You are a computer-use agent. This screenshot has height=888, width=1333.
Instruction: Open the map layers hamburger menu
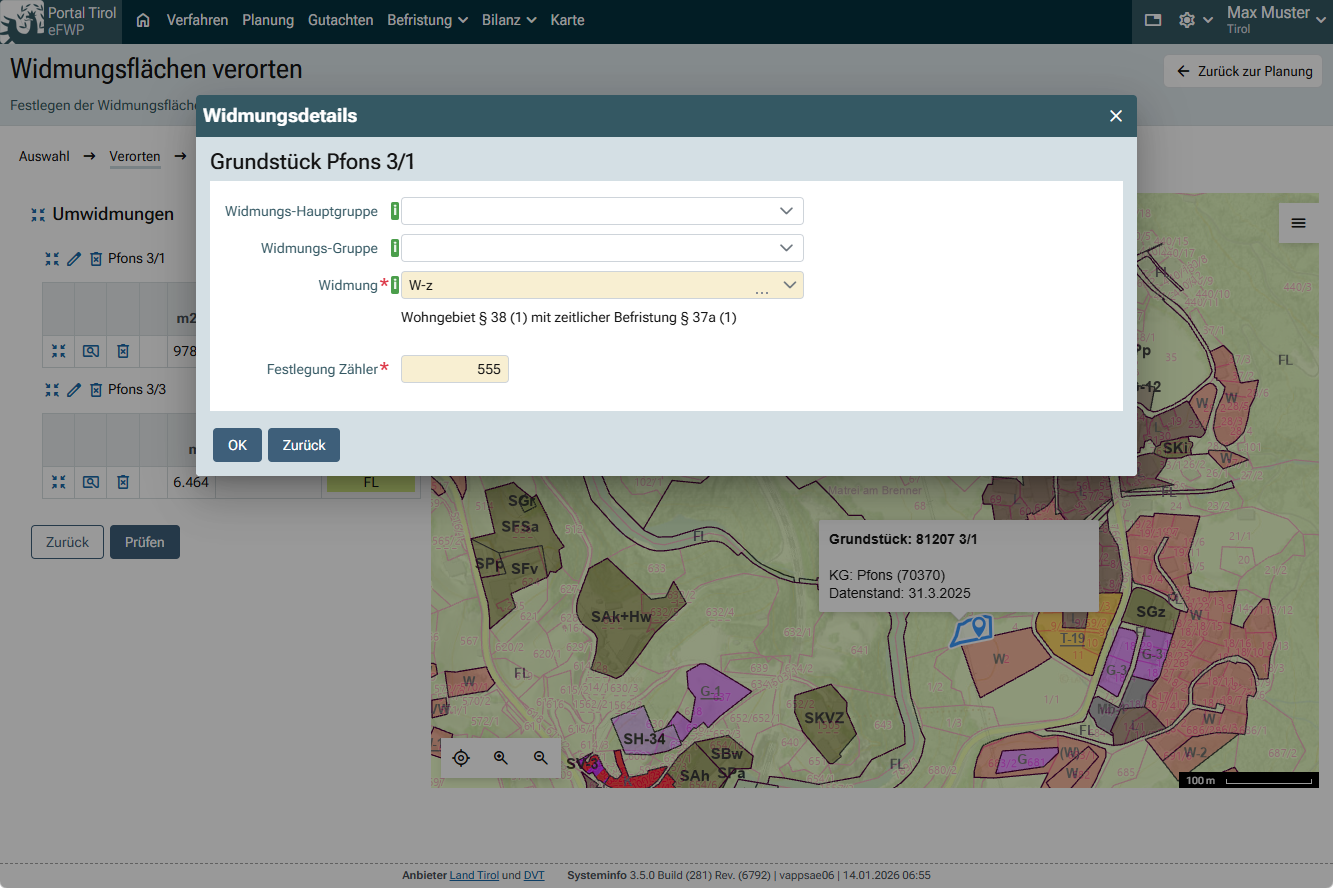(x=1298, y=223)
